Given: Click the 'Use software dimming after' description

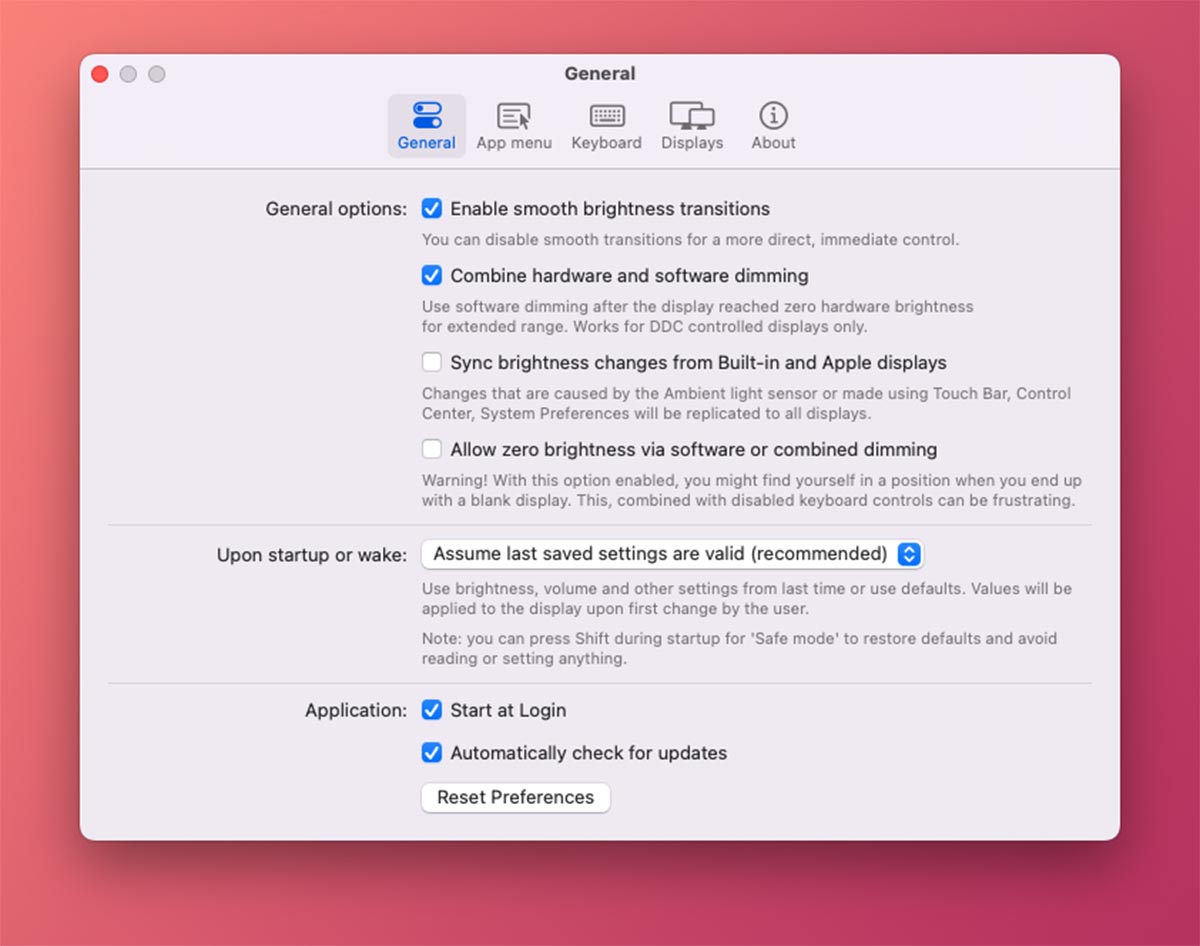Looking at the screenshot, I should point(697,317).
